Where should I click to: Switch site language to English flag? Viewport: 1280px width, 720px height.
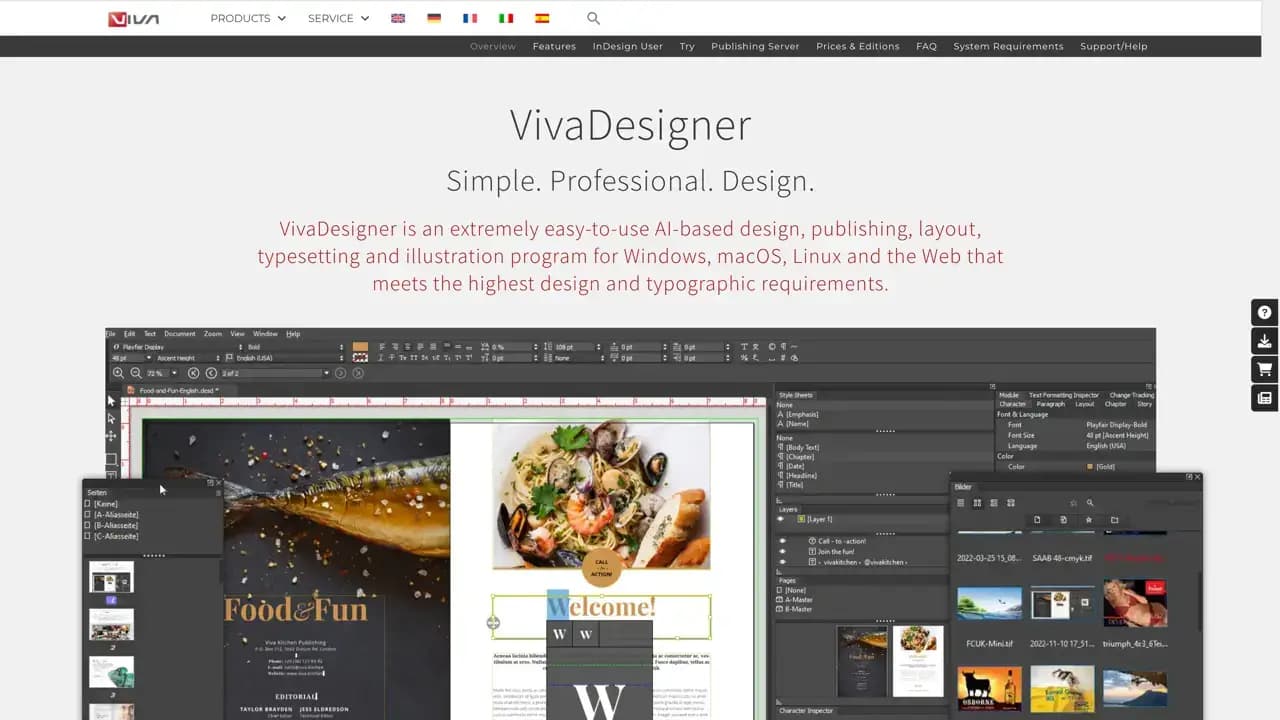pyautogui.click(x=398, y=18)
